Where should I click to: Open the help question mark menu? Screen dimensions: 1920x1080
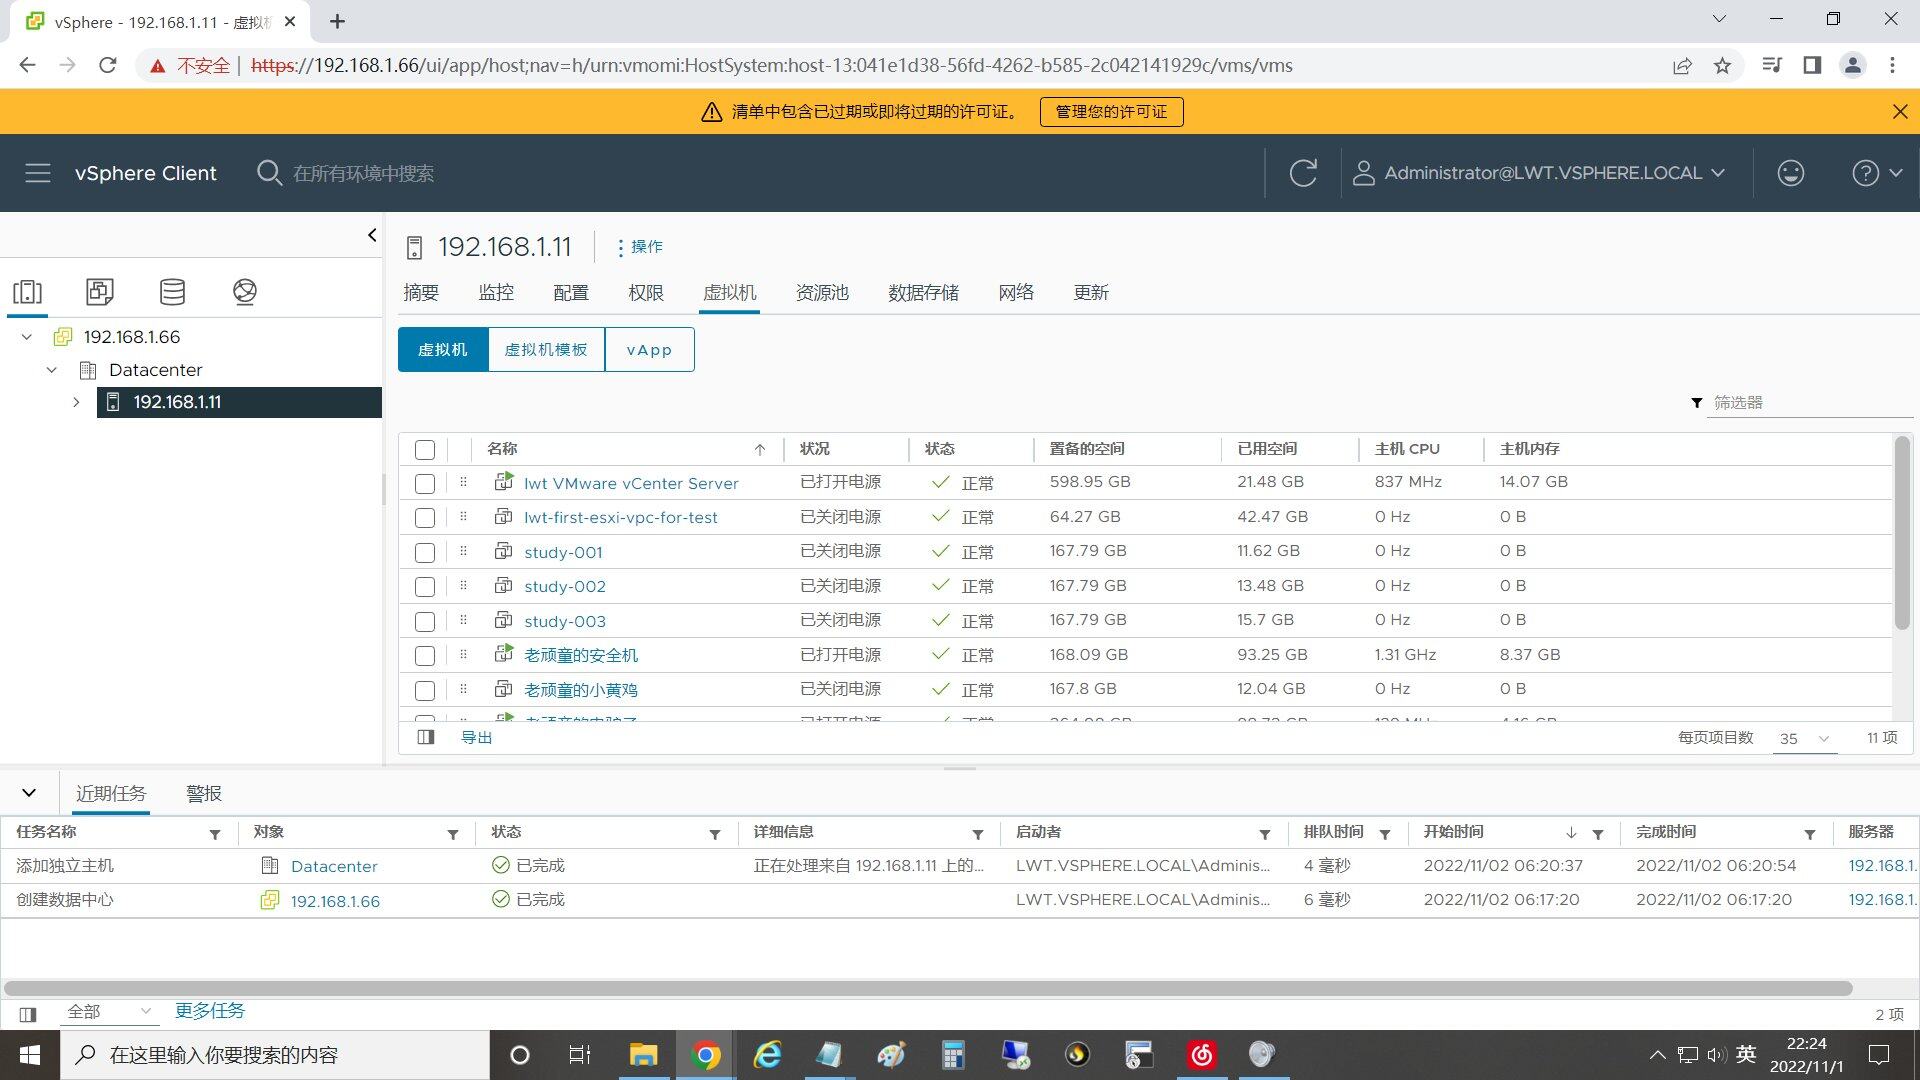[1876, 173]
